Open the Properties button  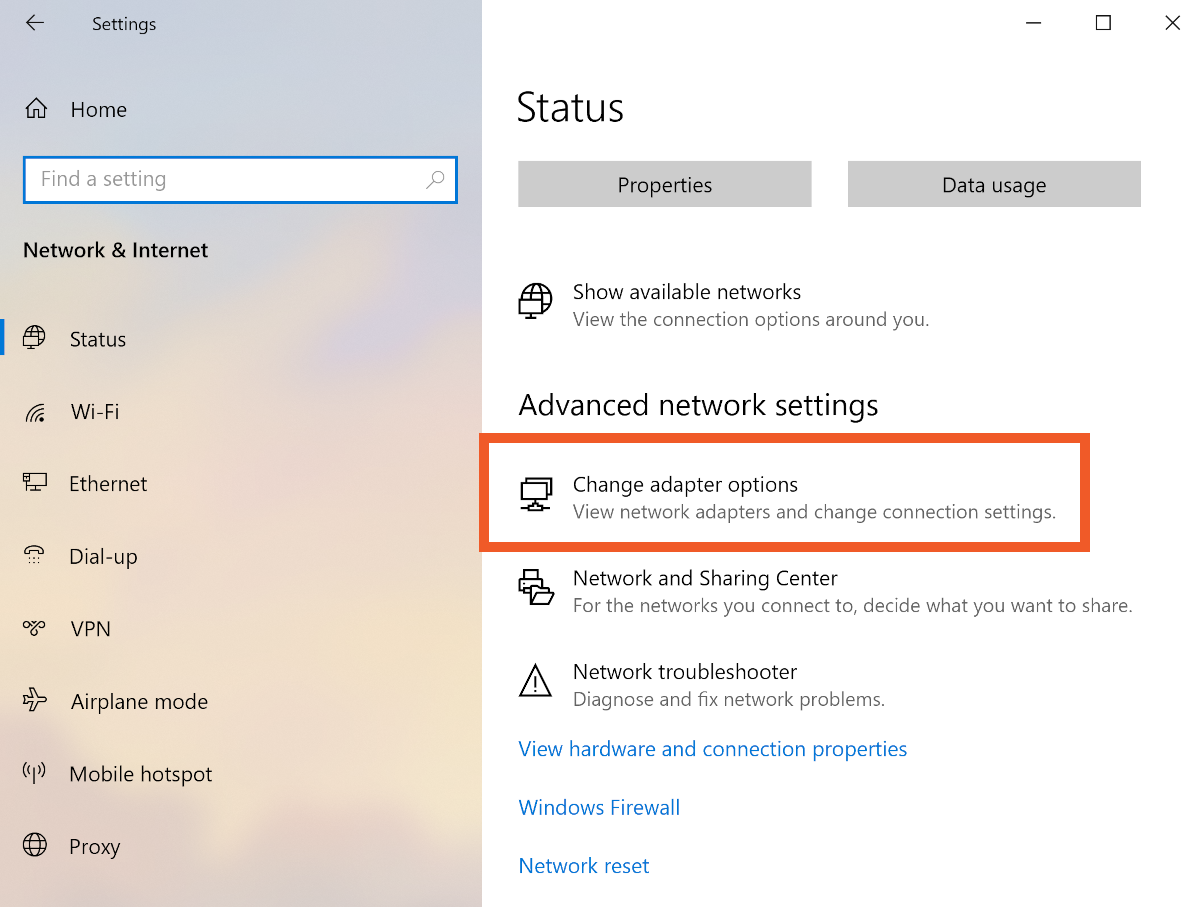pos(665,185)
